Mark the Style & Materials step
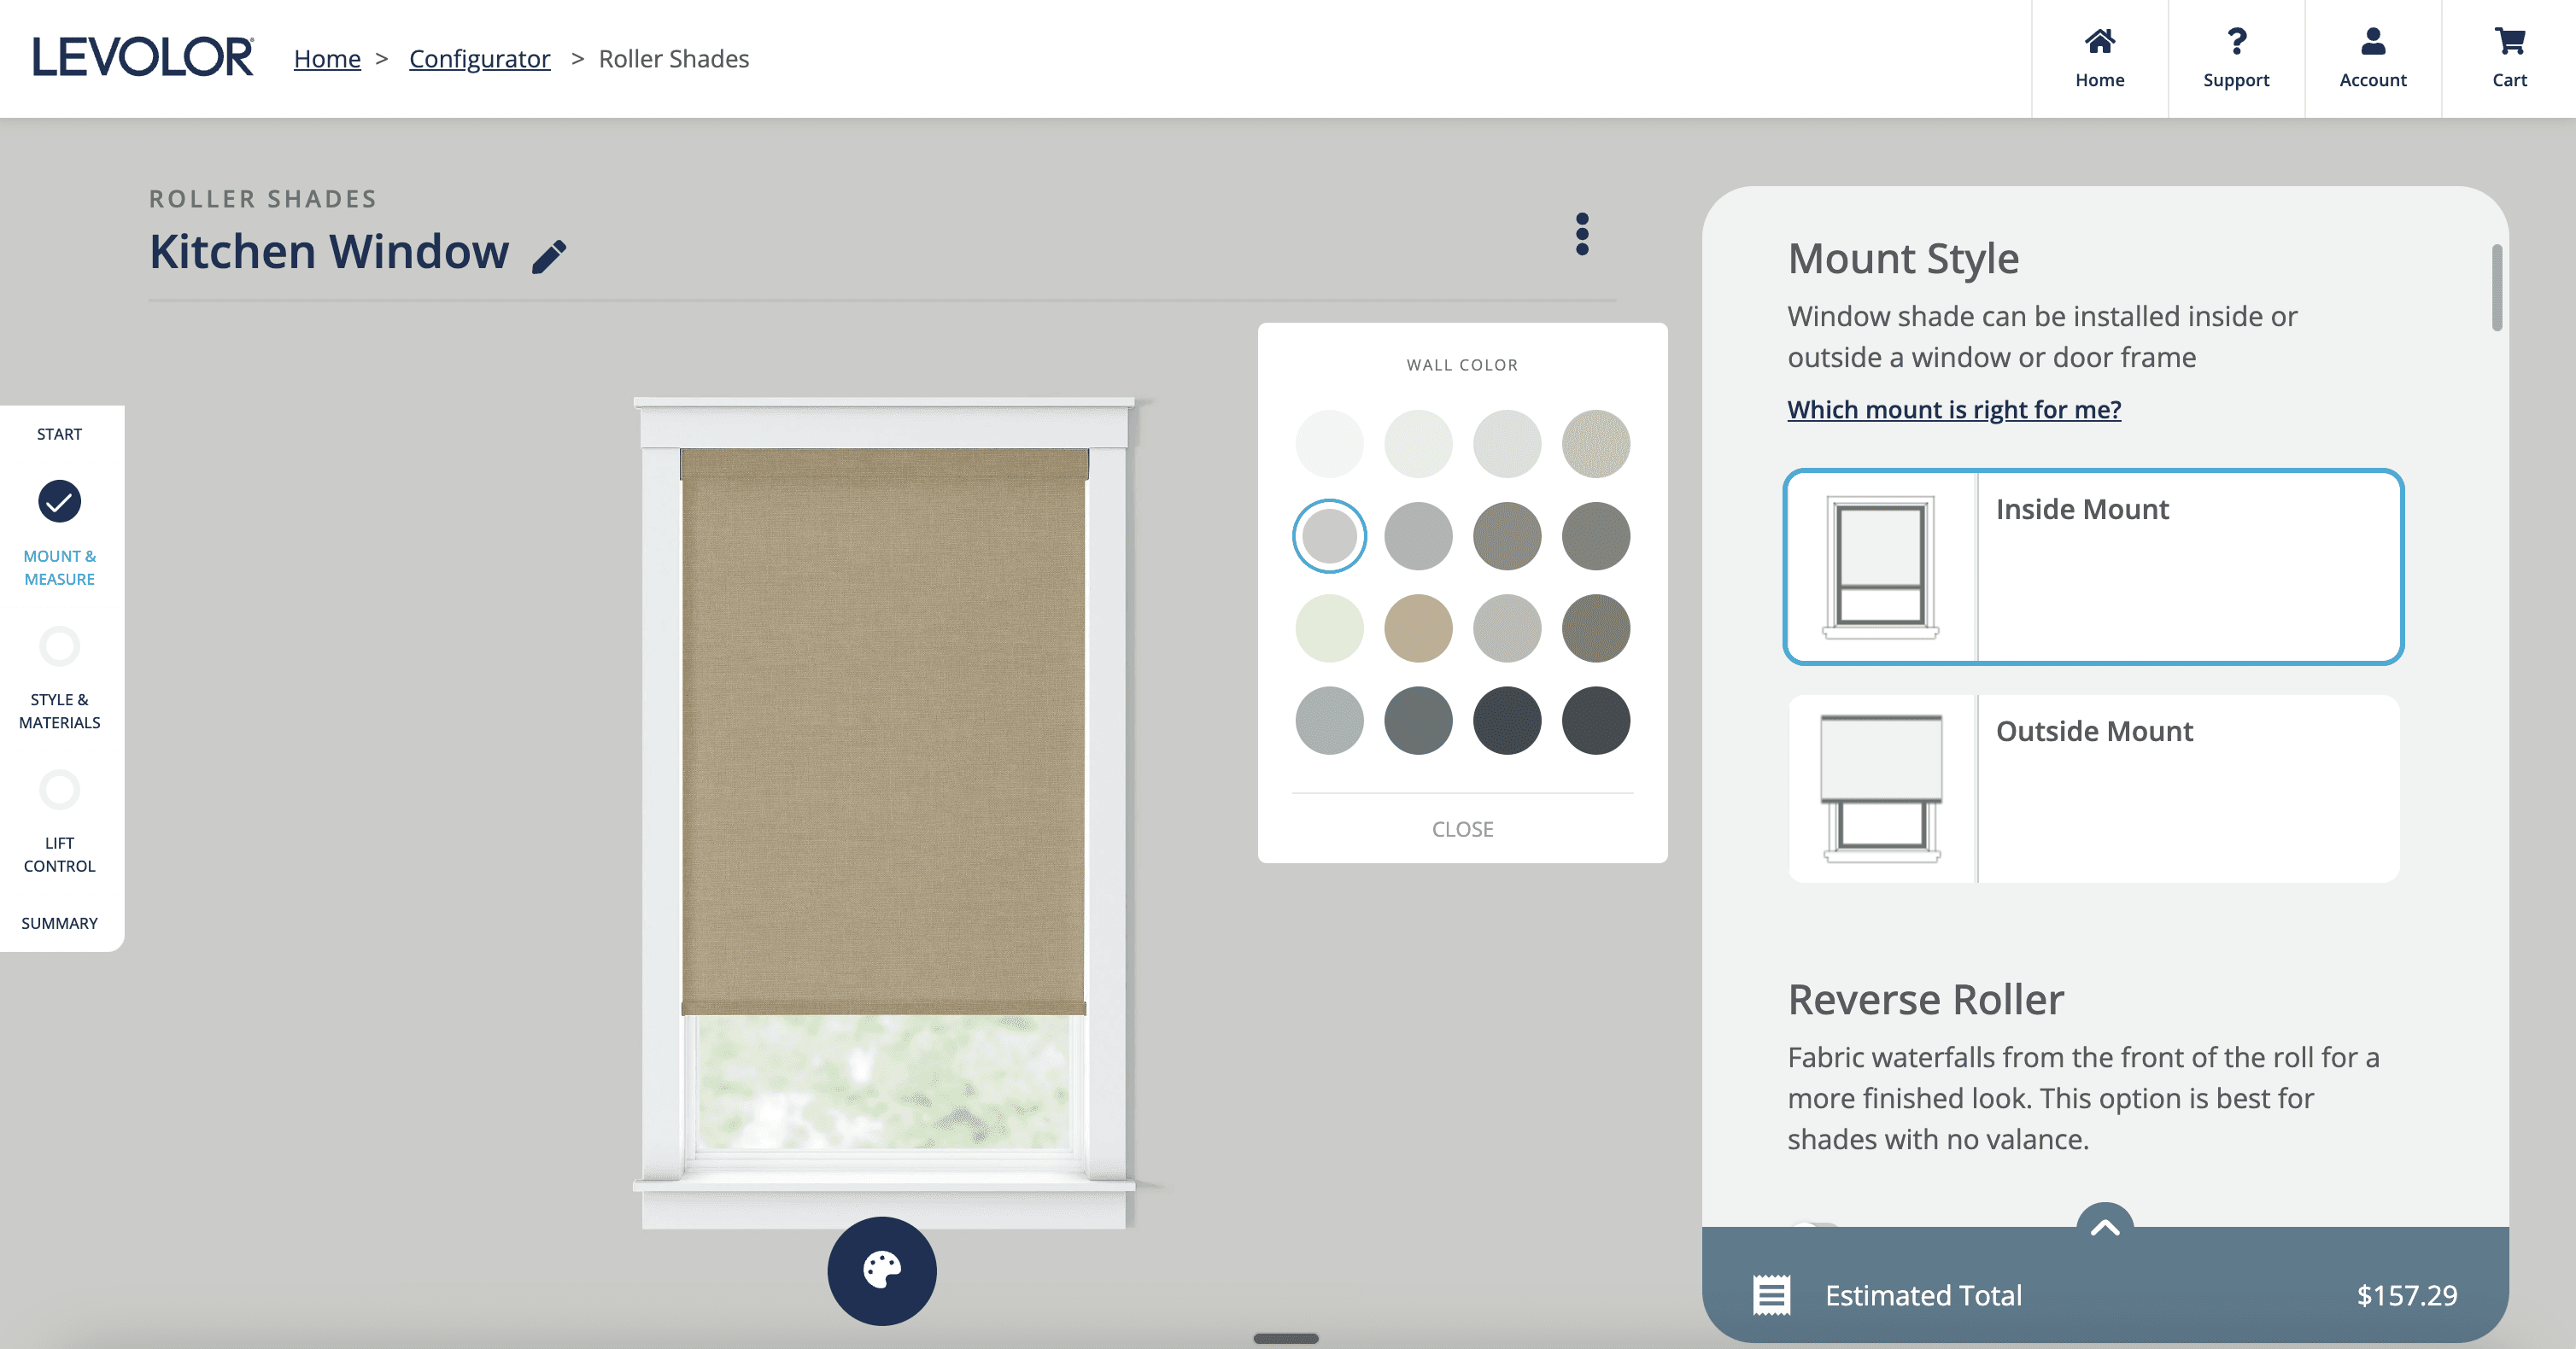 (60, 646)
